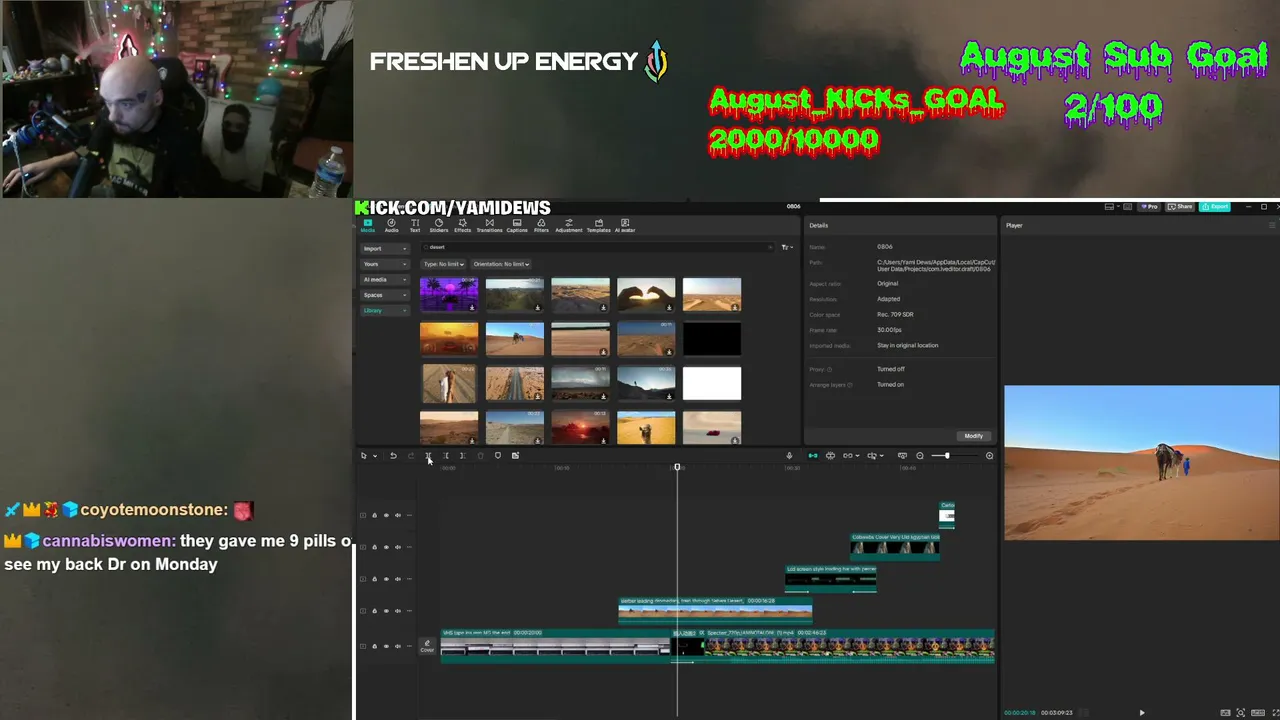Open the AI avatar tab

pyautogui.click(x=625, y=226)
